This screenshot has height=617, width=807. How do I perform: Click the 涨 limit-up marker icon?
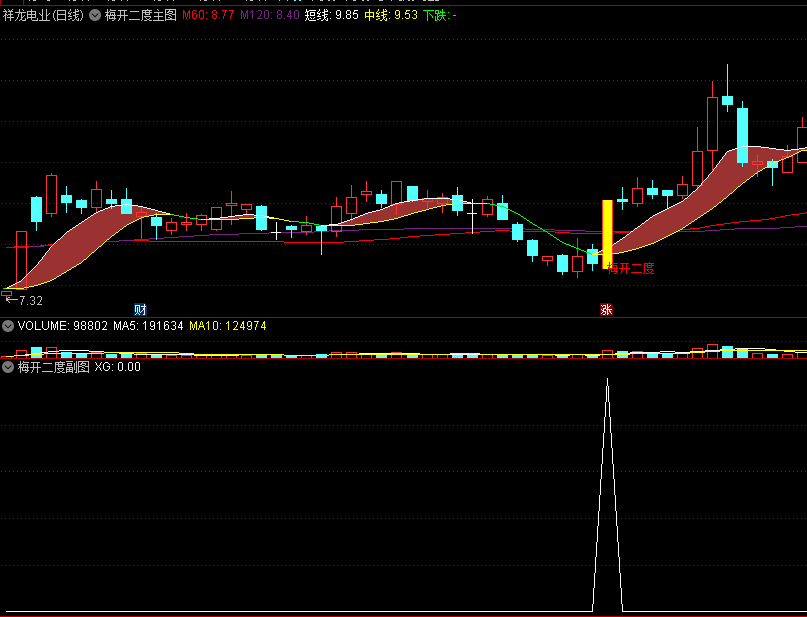(x=606, y=309)
